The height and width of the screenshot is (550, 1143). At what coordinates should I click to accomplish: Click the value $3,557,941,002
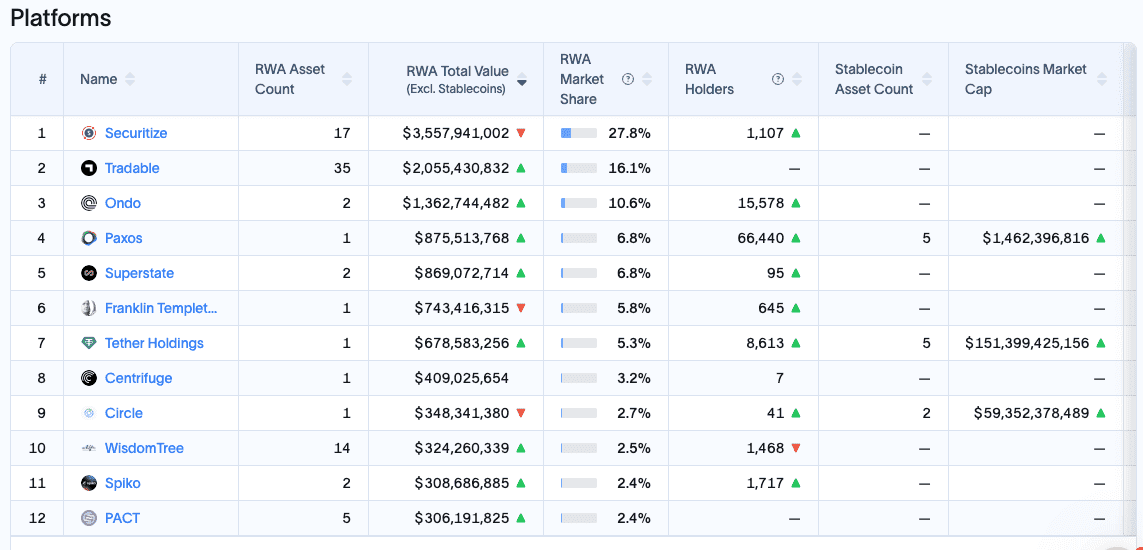click(x=456, y=133)
